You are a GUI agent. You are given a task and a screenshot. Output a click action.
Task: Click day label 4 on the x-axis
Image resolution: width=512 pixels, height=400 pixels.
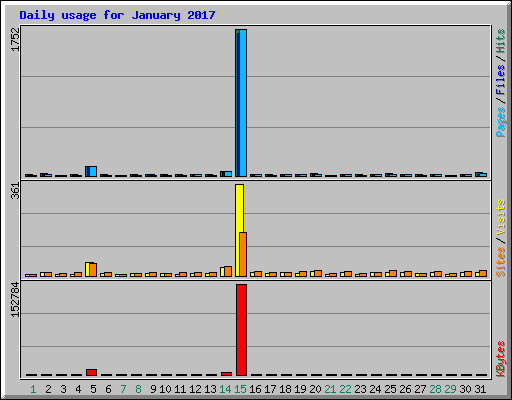[x=78, y=389]
